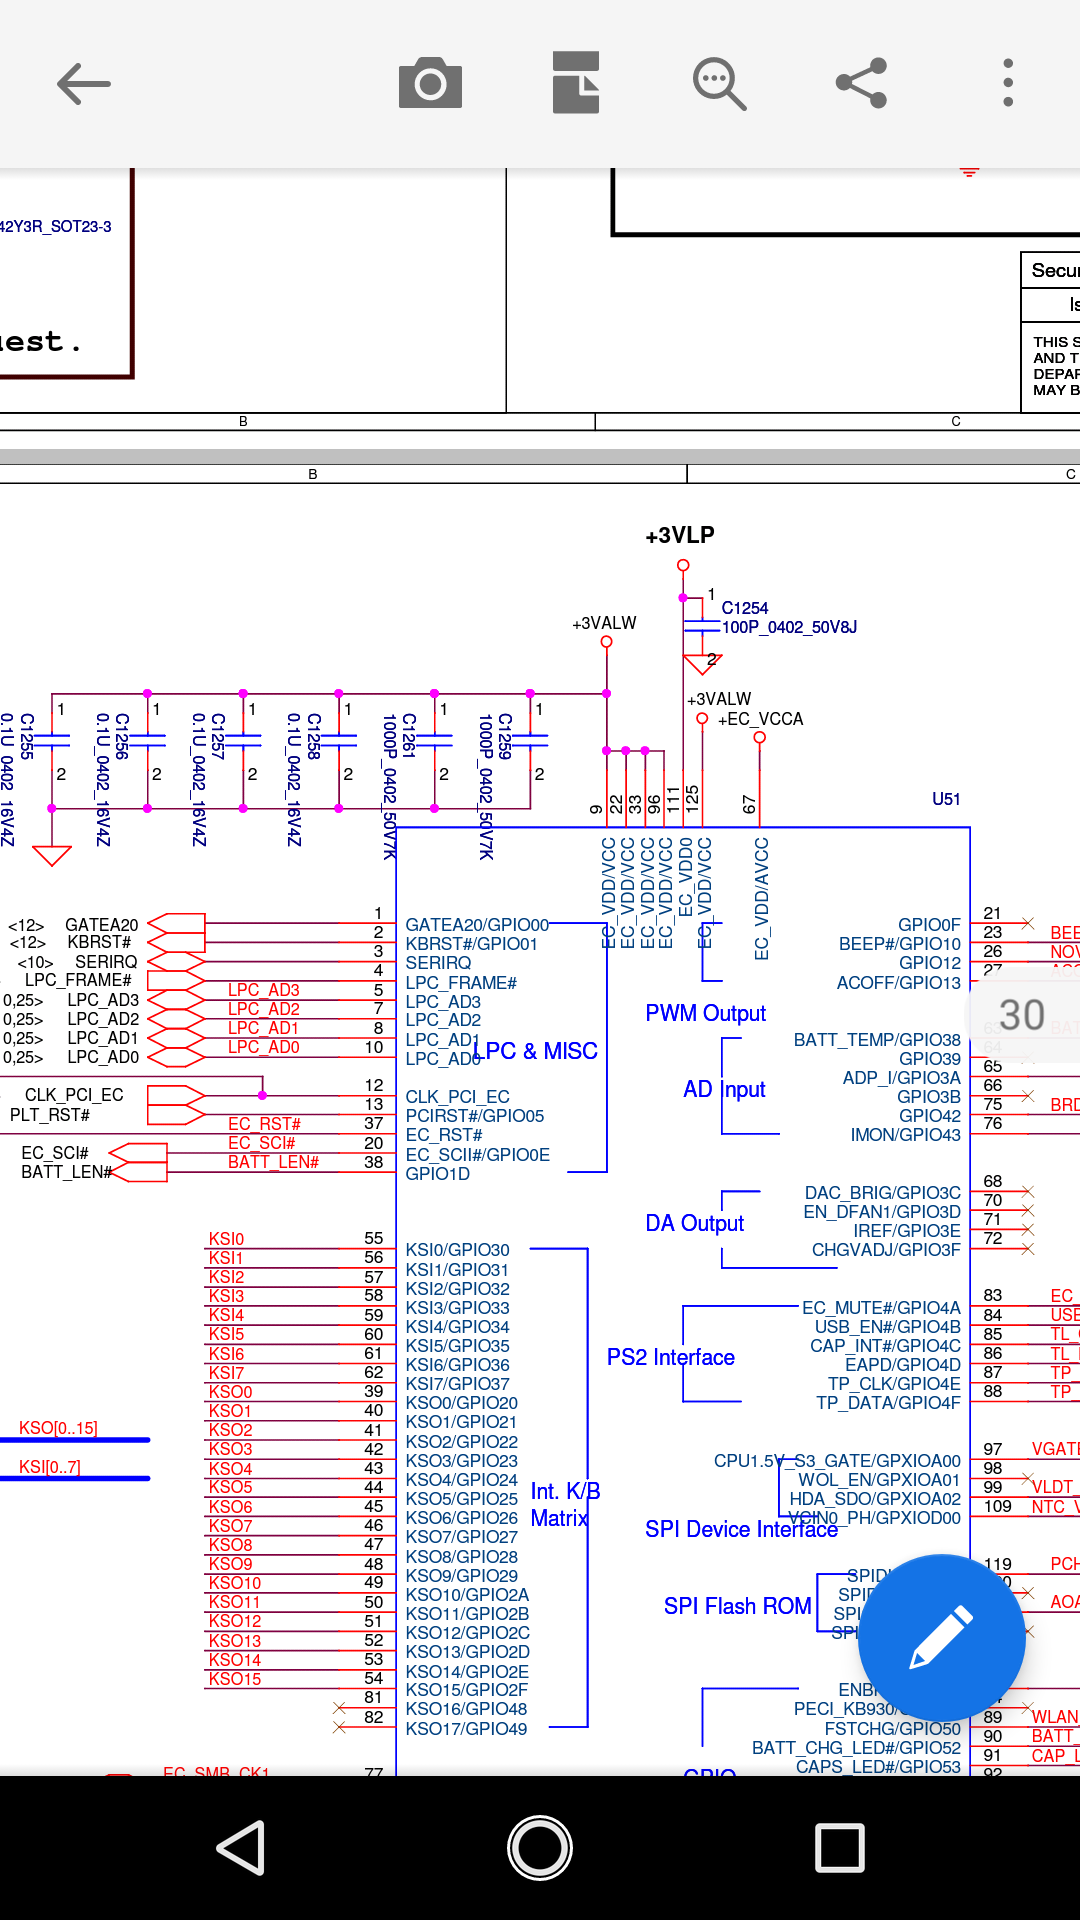
Task: Tap the PS2 Interface label
Action: (670, 1358)
